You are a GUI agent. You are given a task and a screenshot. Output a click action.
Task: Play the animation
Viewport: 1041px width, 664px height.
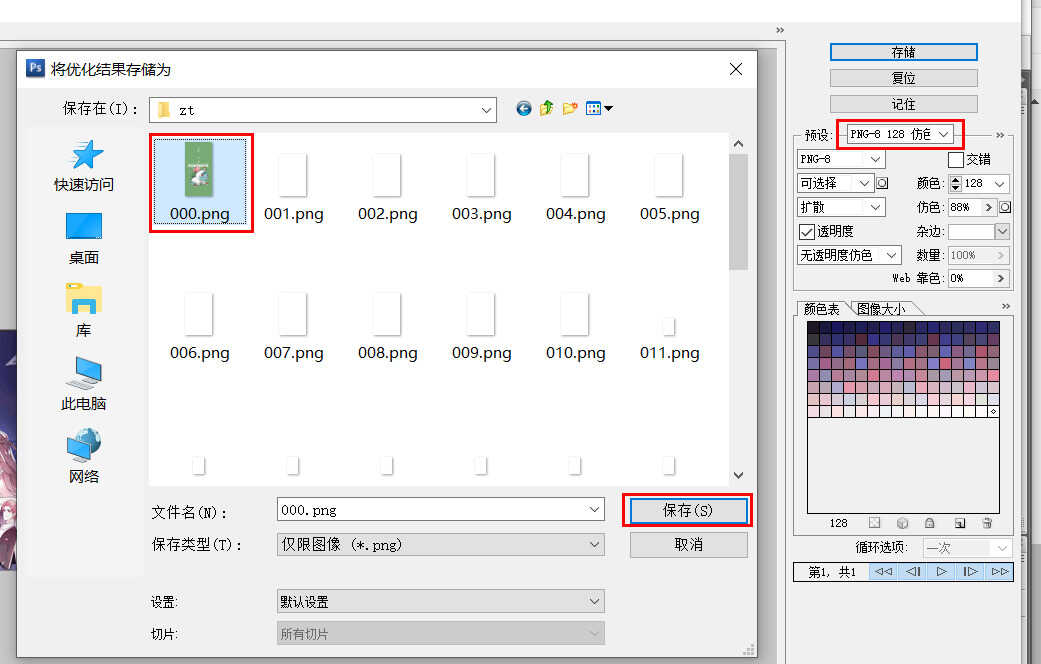click(x=941, y=572)
